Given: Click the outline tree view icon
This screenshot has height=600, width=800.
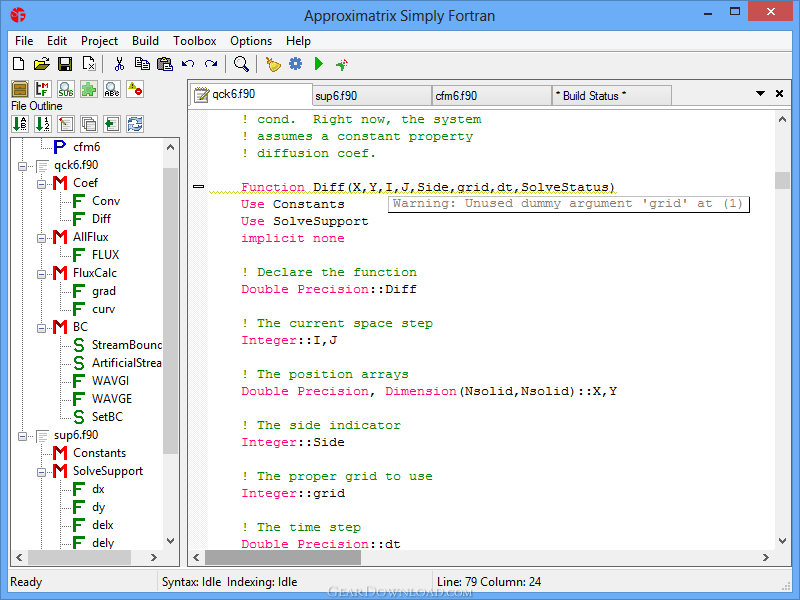Looking at the screenshot, I should point(66,124).
